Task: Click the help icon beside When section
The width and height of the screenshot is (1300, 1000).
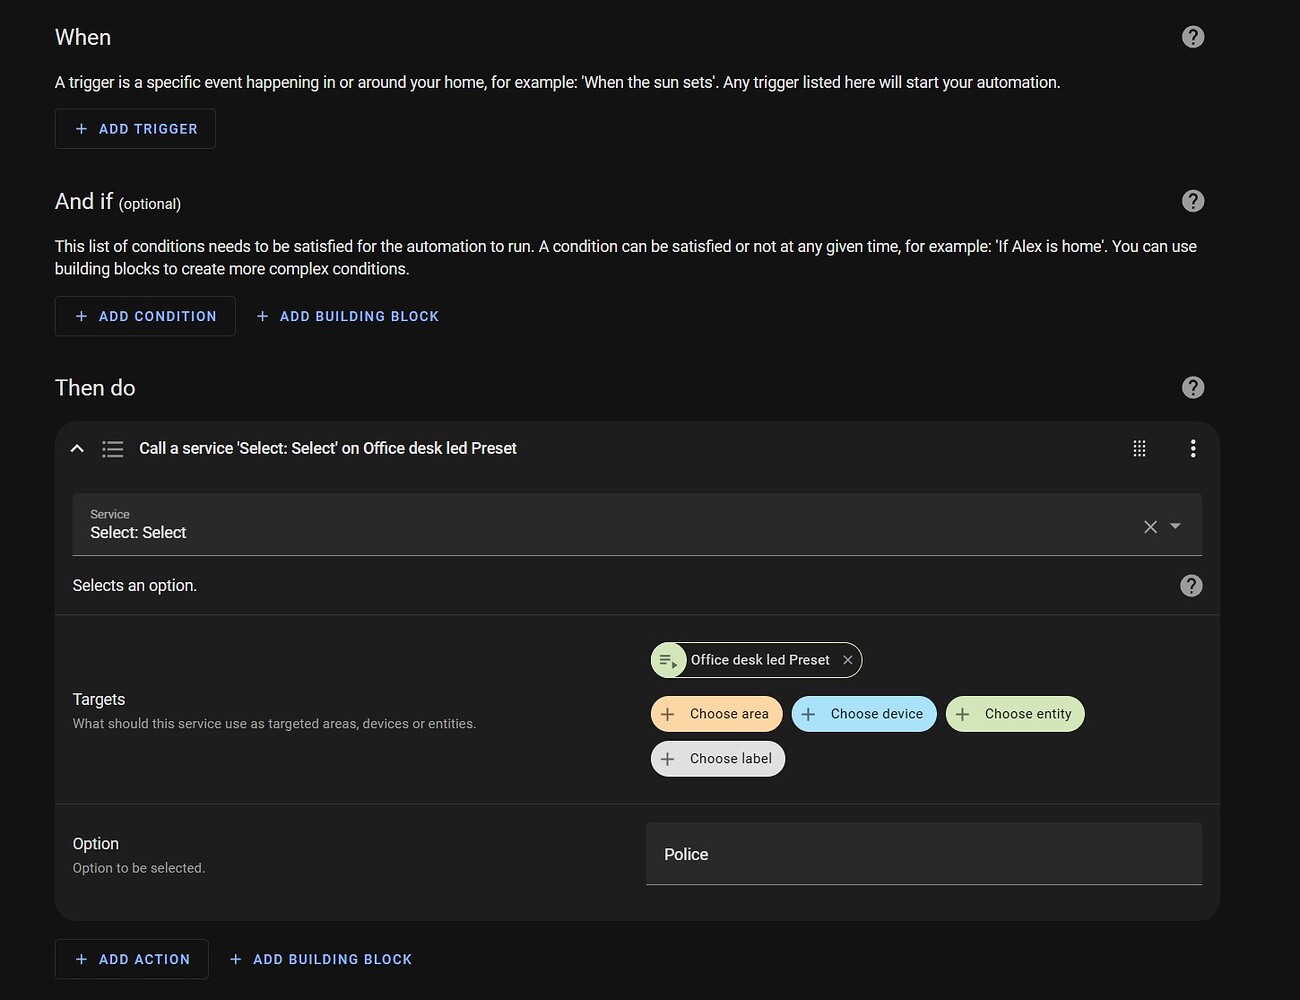Action: [1193, 37]
